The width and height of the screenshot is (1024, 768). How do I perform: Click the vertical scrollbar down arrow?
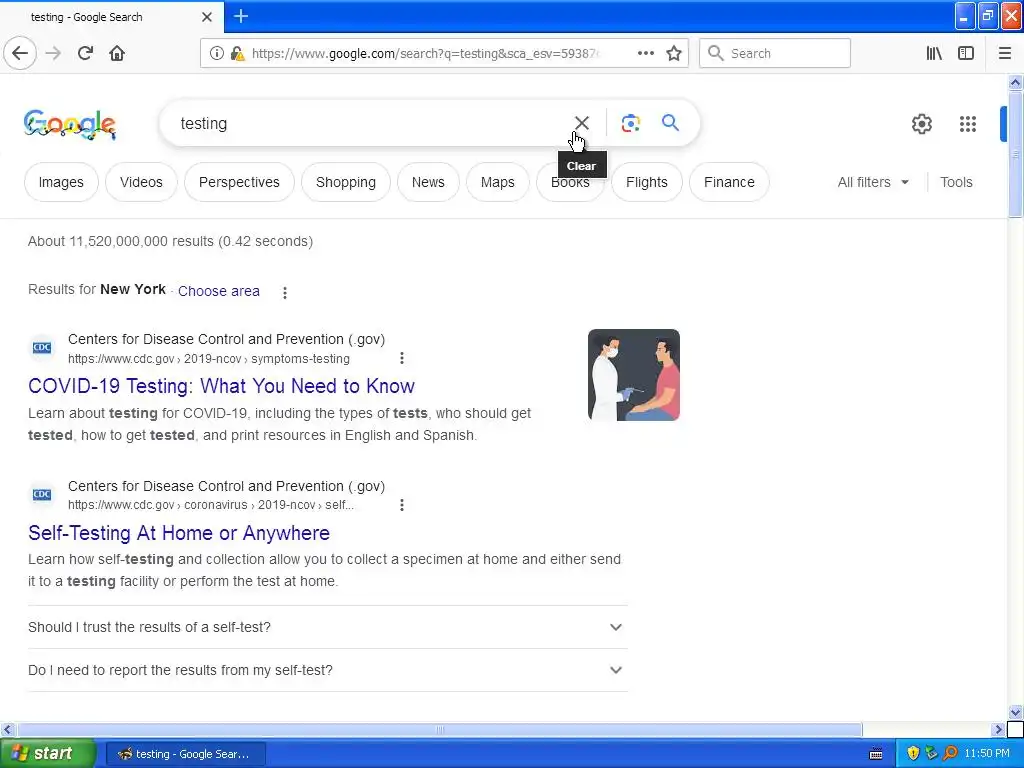click(1015, 712)
